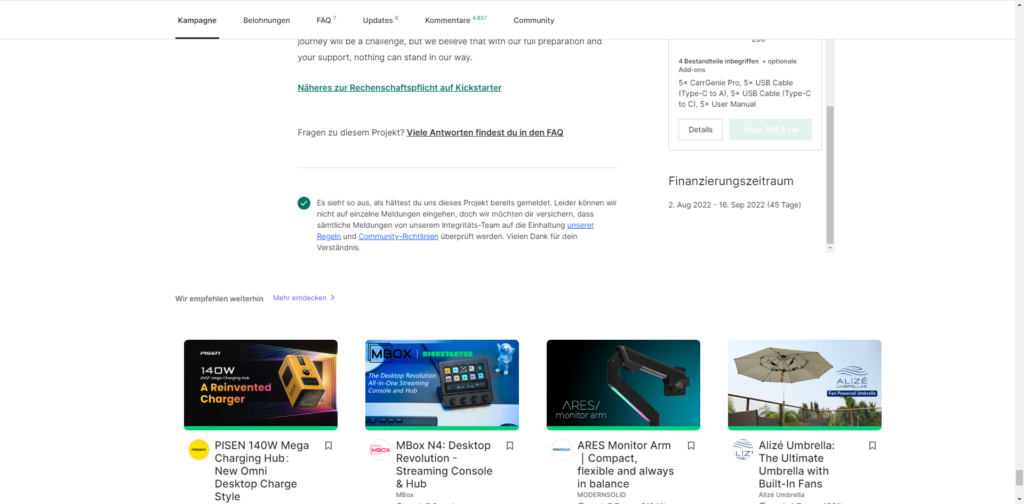Open the MBox N4 project thumbnail image
Screen dimensions: 1024x504
coord(442,385)
